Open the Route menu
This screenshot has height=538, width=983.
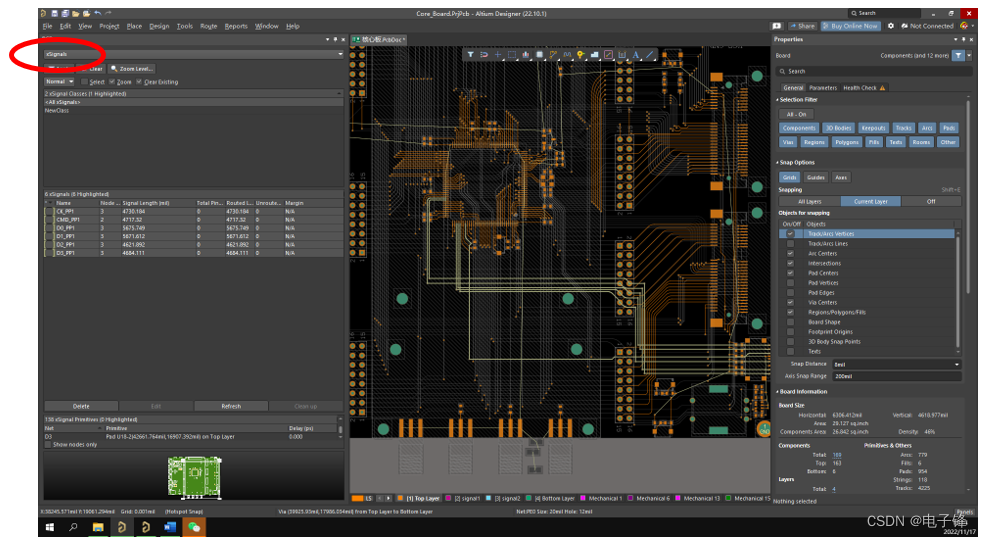(208, 26)
